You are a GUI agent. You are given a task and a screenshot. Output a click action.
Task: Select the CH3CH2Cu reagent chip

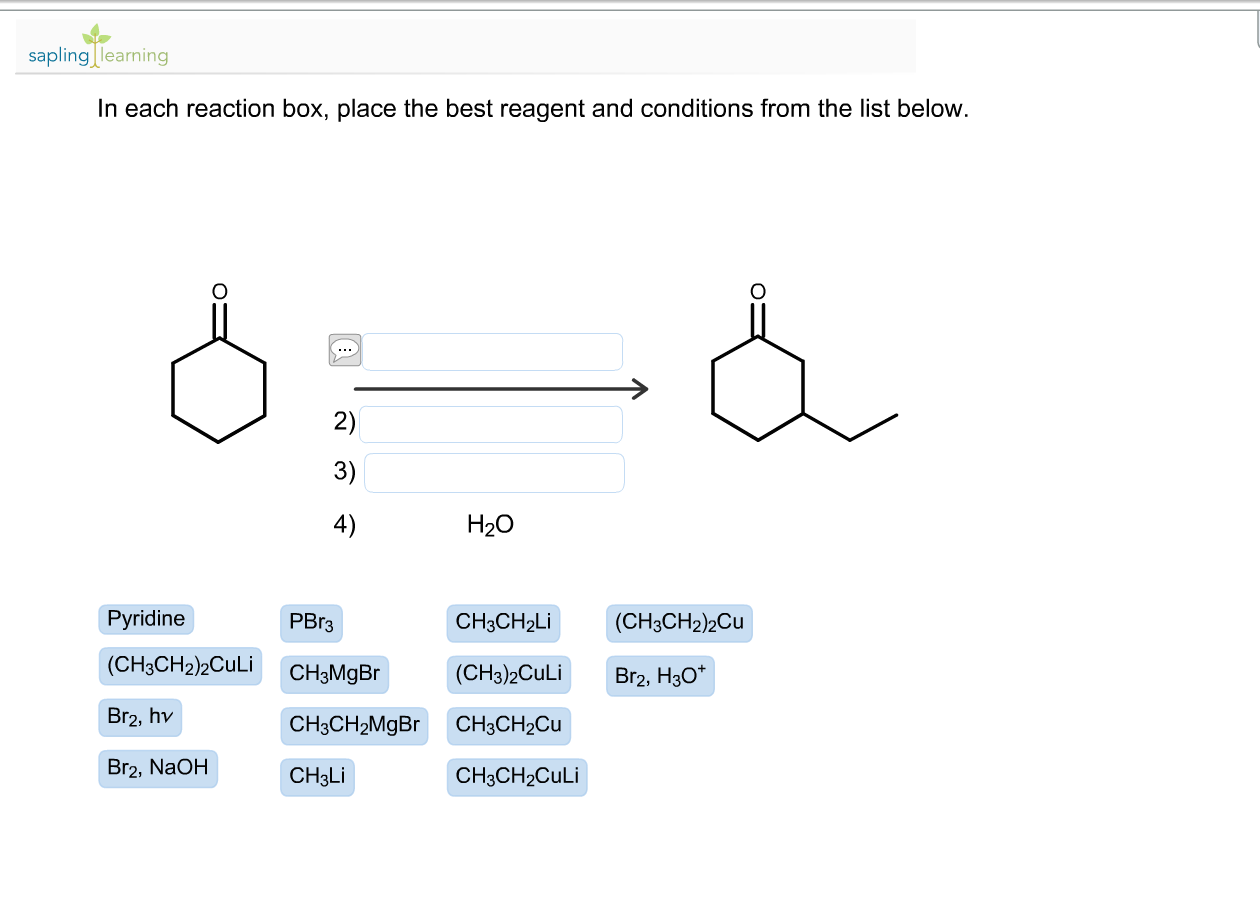tap(508, 724)
